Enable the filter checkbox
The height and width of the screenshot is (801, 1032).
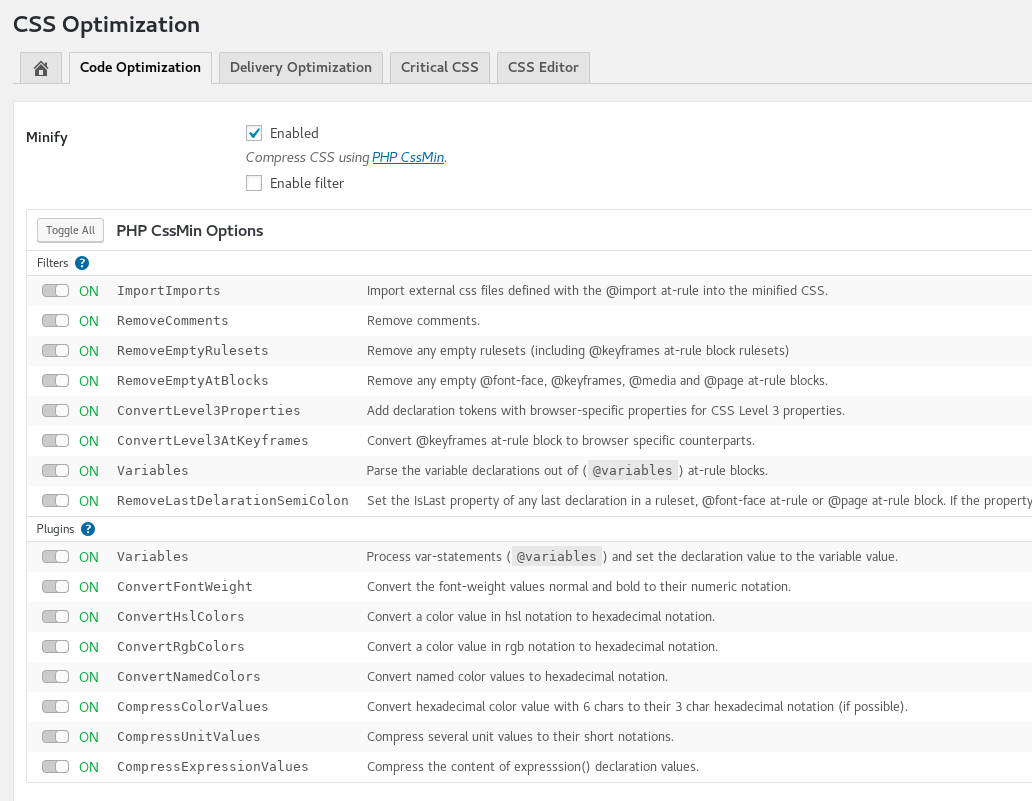click(x=254, y=182)
